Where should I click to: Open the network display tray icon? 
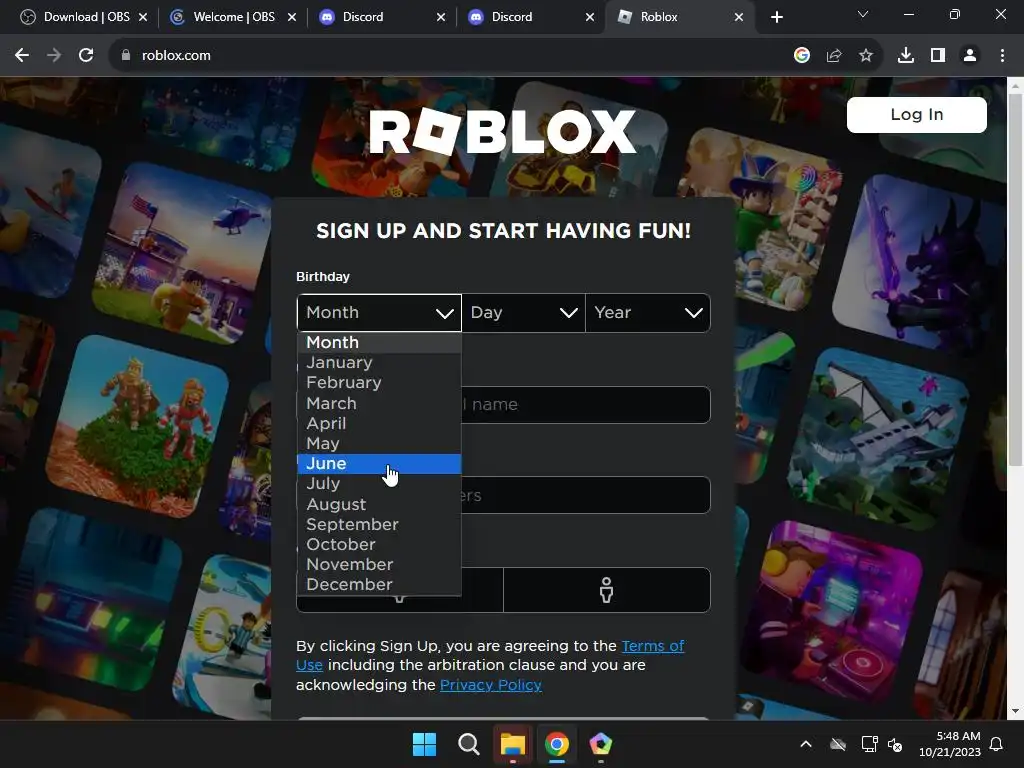[x=869, y=744]
